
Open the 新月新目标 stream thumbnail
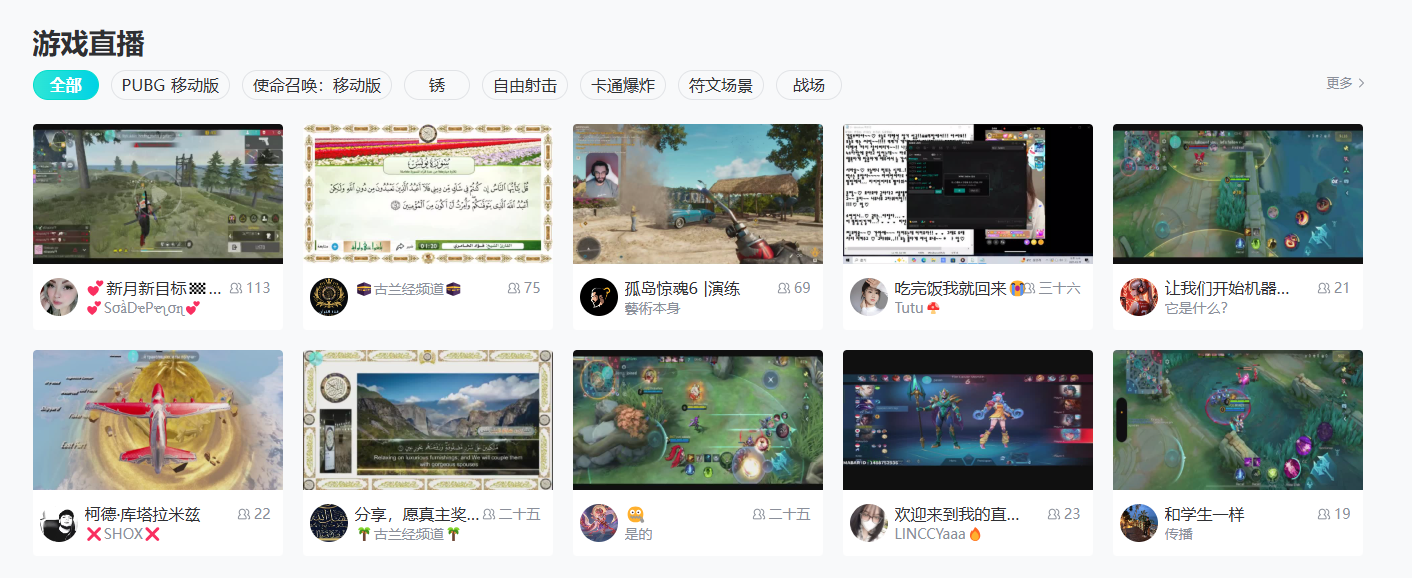tap(158, 194)
